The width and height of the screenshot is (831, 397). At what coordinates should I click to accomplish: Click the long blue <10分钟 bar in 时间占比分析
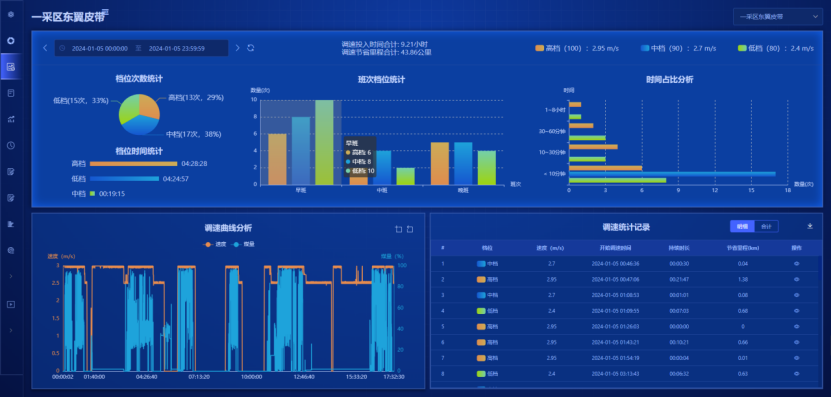click(672, 173)
